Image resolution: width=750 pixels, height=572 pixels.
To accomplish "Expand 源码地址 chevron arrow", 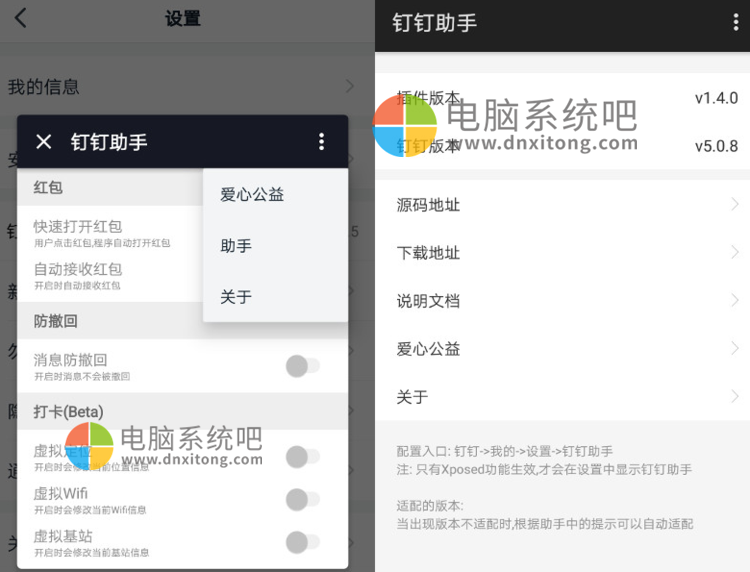I will pos(735,205).
